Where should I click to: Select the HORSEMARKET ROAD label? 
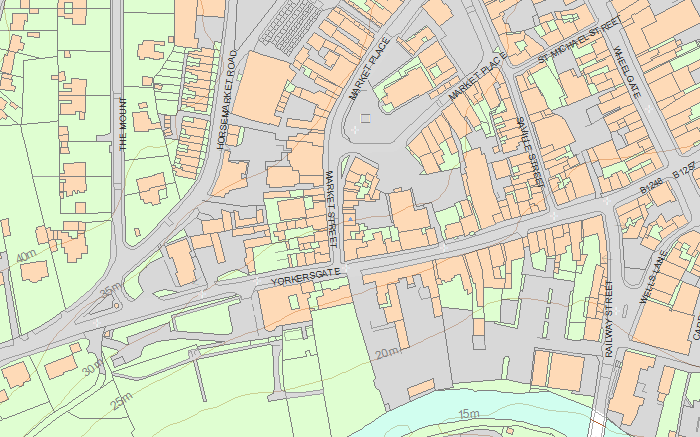[x=227, y=99]
